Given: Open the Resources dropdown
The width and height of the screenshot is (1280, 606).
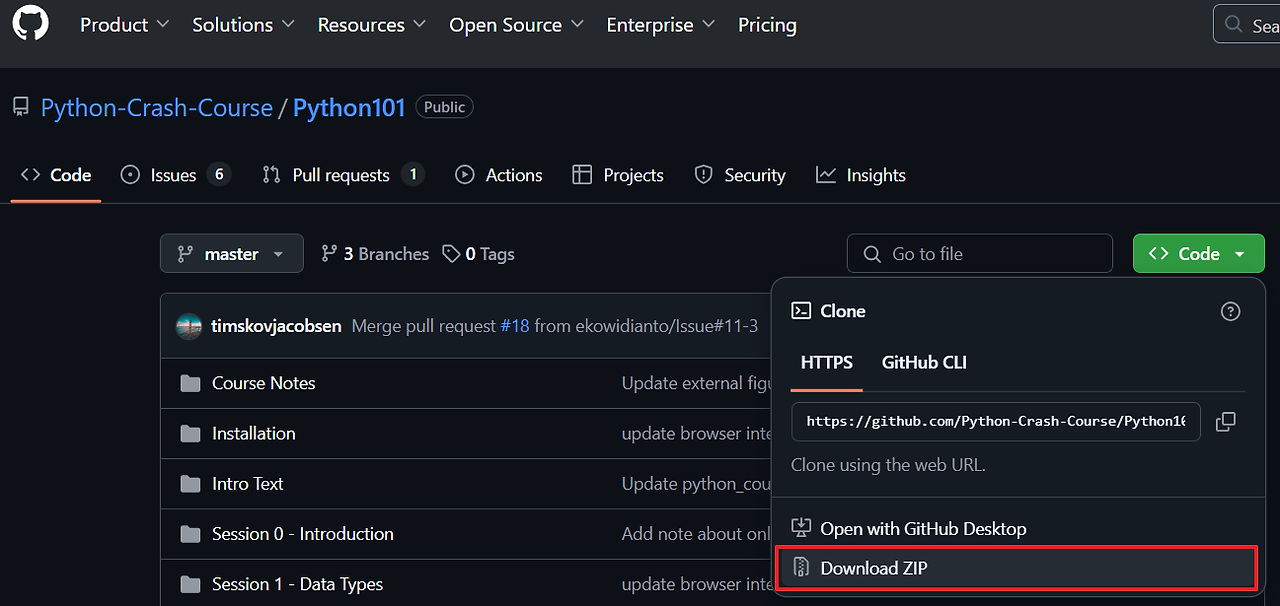Looking at the screenshot, I should [x=371, y=25].
